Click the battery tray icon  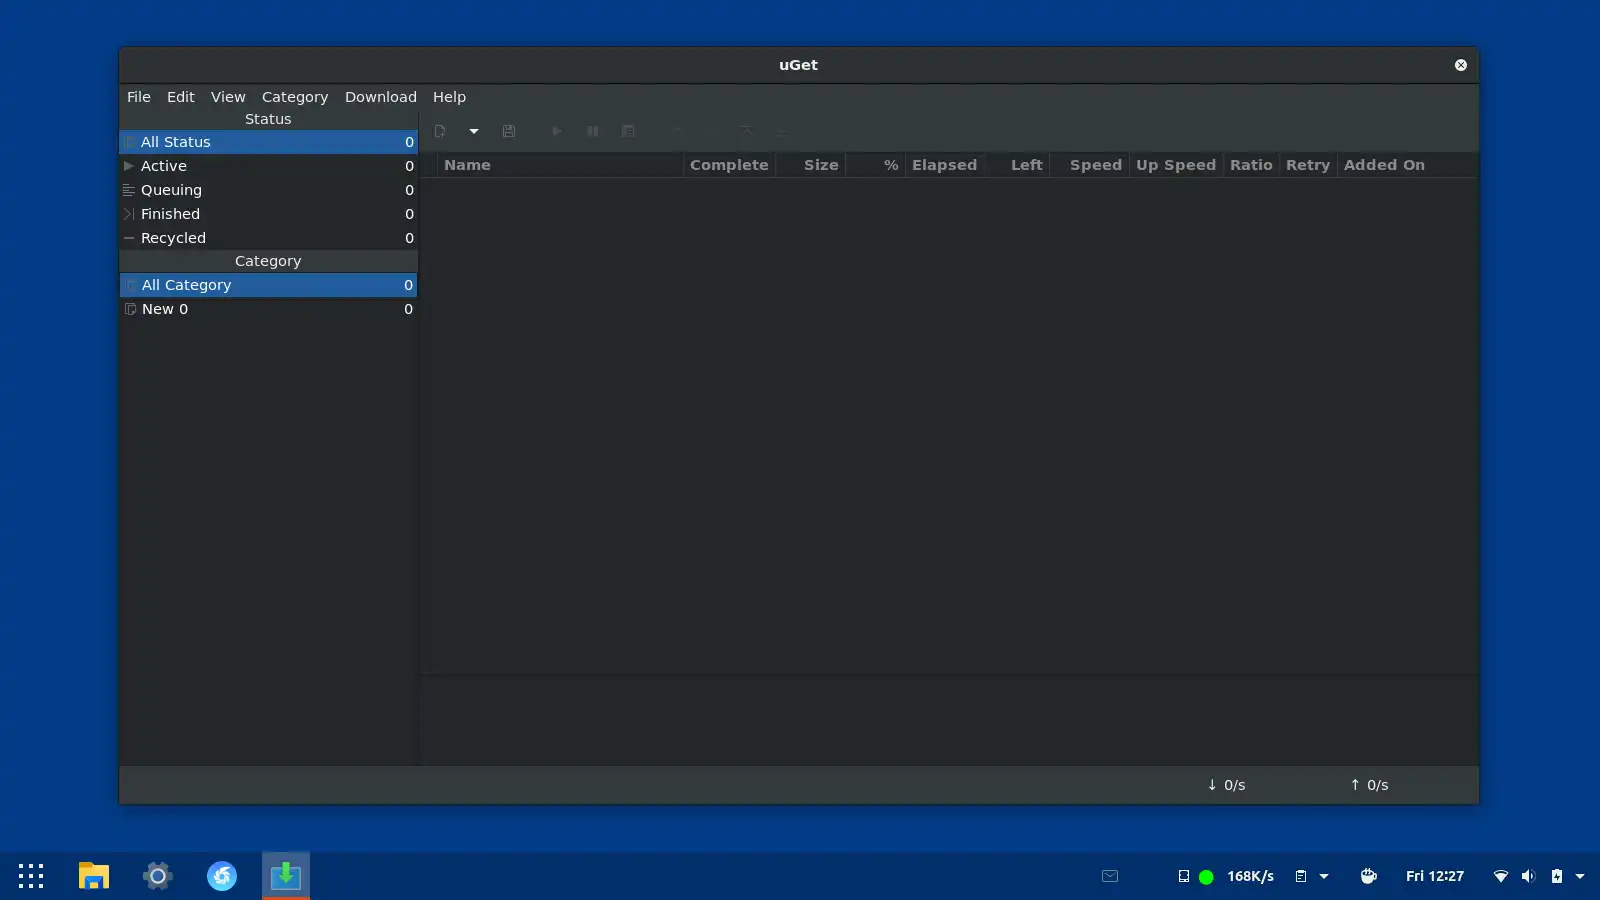click(1557, 876)
